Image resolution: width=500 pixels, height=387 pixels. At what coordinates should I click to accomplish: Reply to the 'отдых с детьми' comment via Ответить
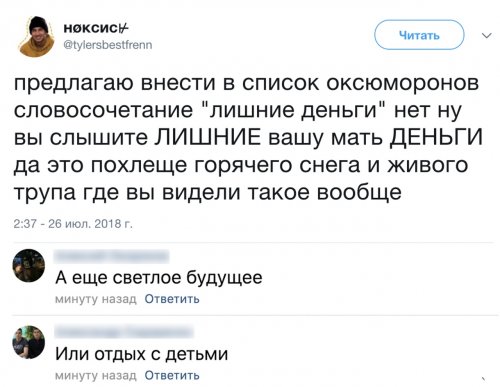pyautogui.click(x=172, y=375)
